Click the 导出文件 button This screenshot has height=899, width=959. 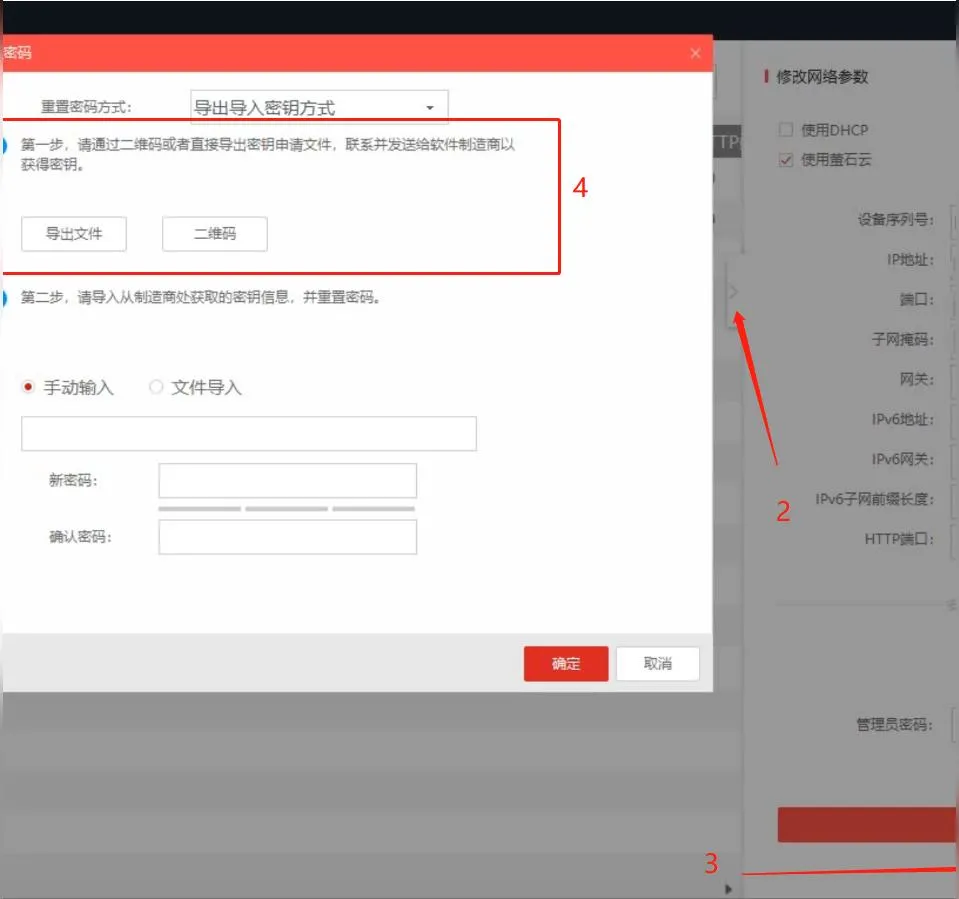pos(74,234)
